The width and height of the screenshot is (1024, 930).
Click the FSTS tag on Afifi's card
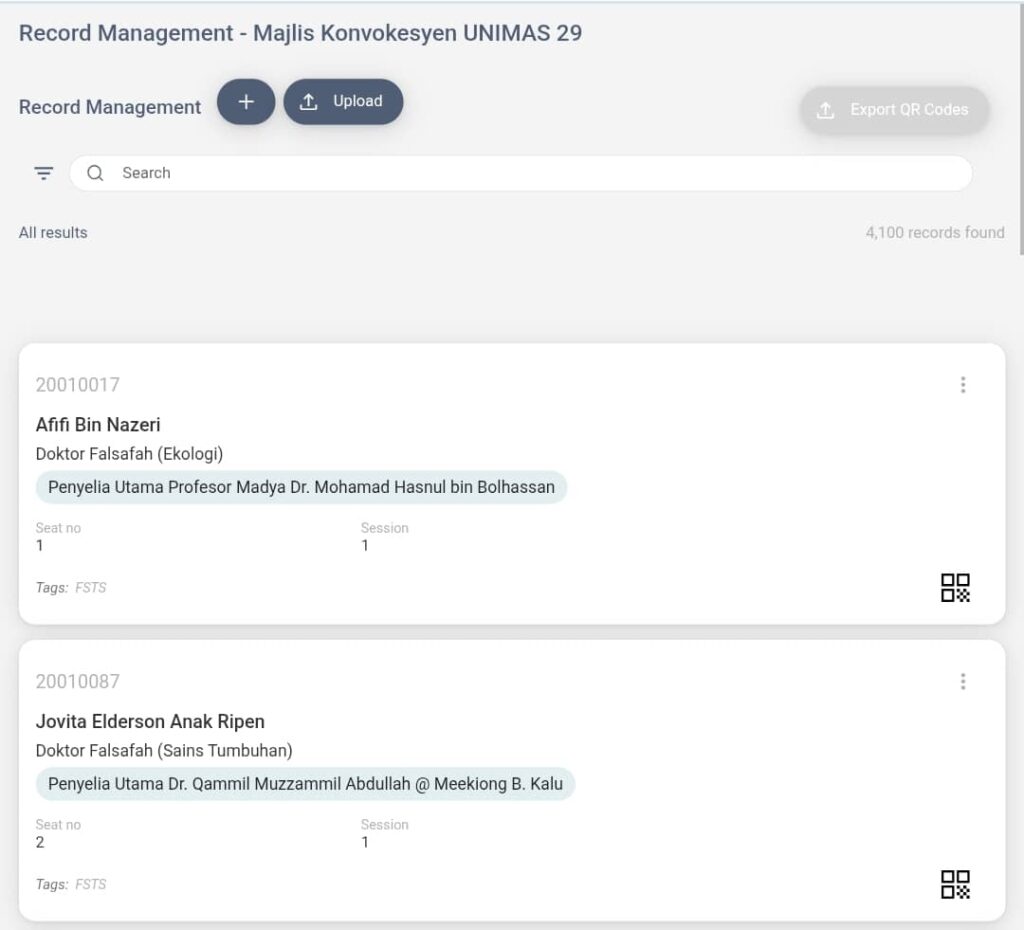(90, 588)
